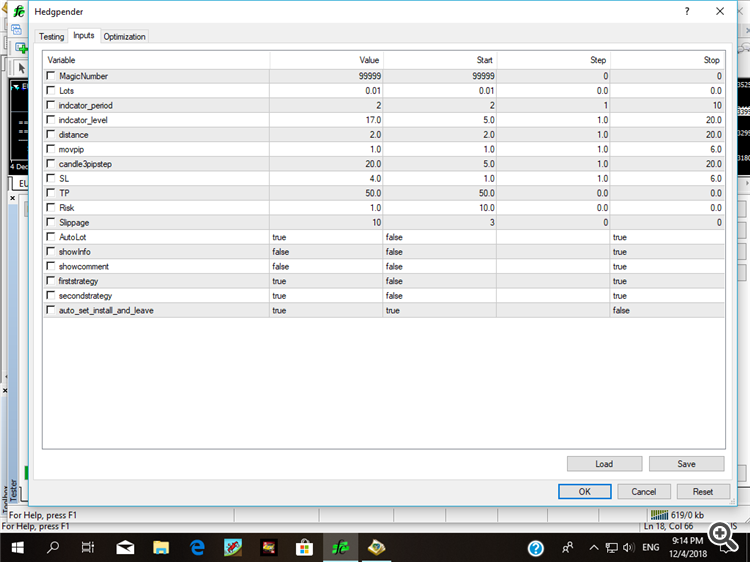750x562 pixels.
Task: Click the Save button
Action: (x=686, y=463)
